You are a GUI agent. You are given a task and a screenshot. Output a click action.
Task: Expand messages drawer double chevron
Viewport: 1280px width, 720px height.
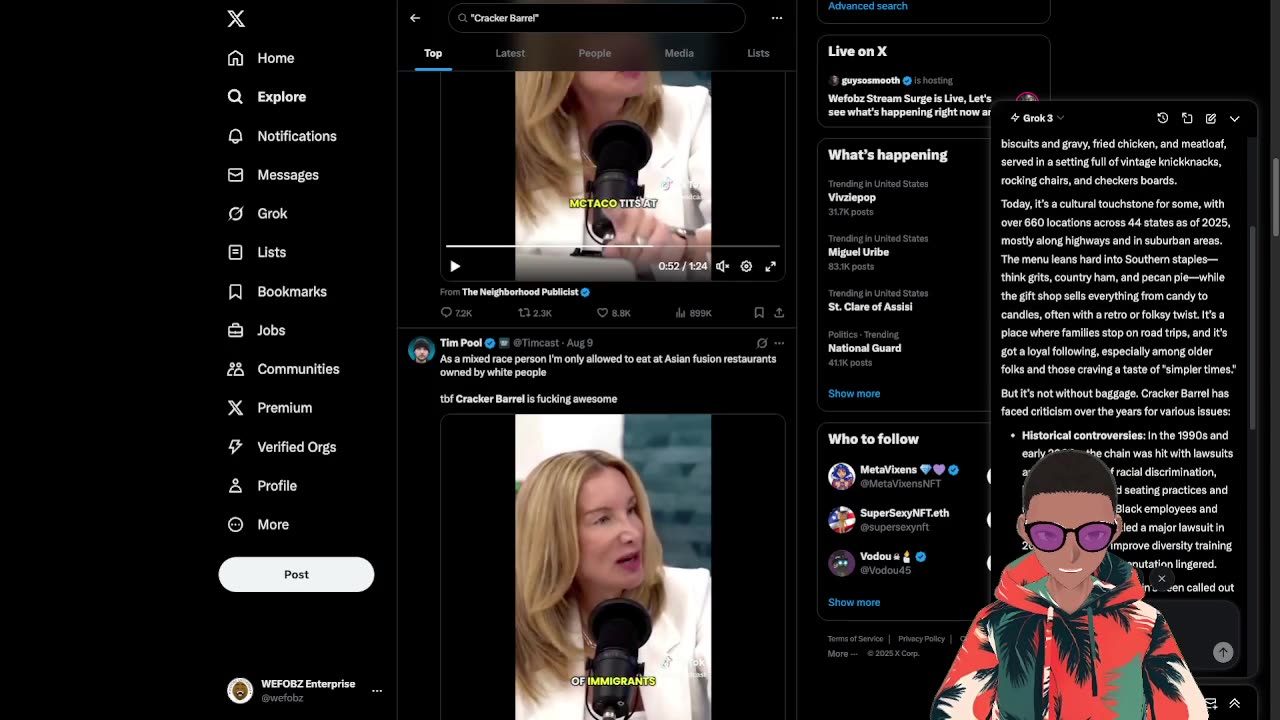tap(1235, 704)
